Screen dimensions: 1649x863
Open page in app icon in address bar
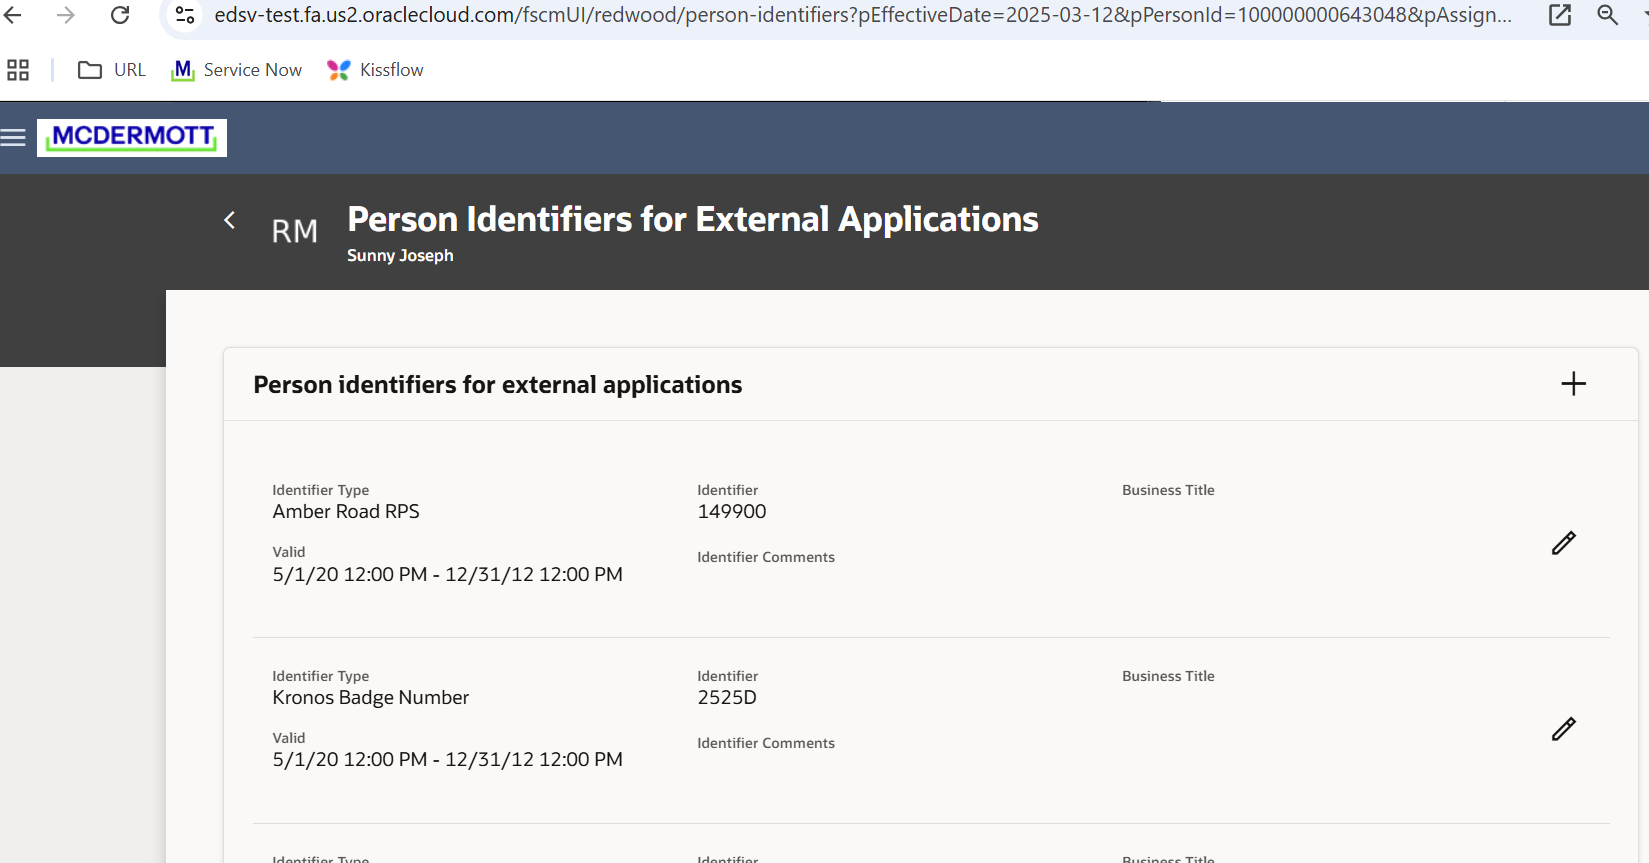click(x=1560, y=15)
